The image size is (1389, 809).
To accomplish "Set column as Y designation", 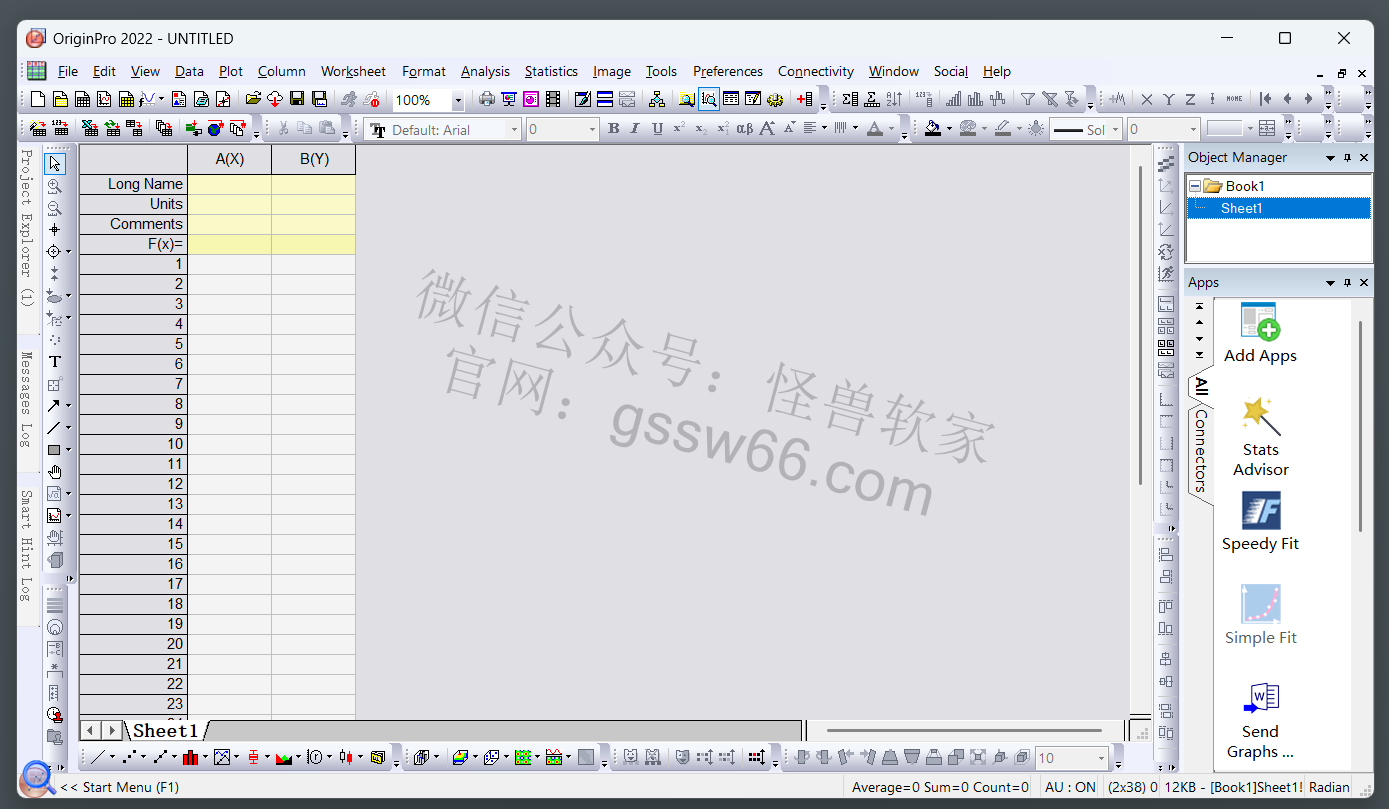I will [1169, 99].
